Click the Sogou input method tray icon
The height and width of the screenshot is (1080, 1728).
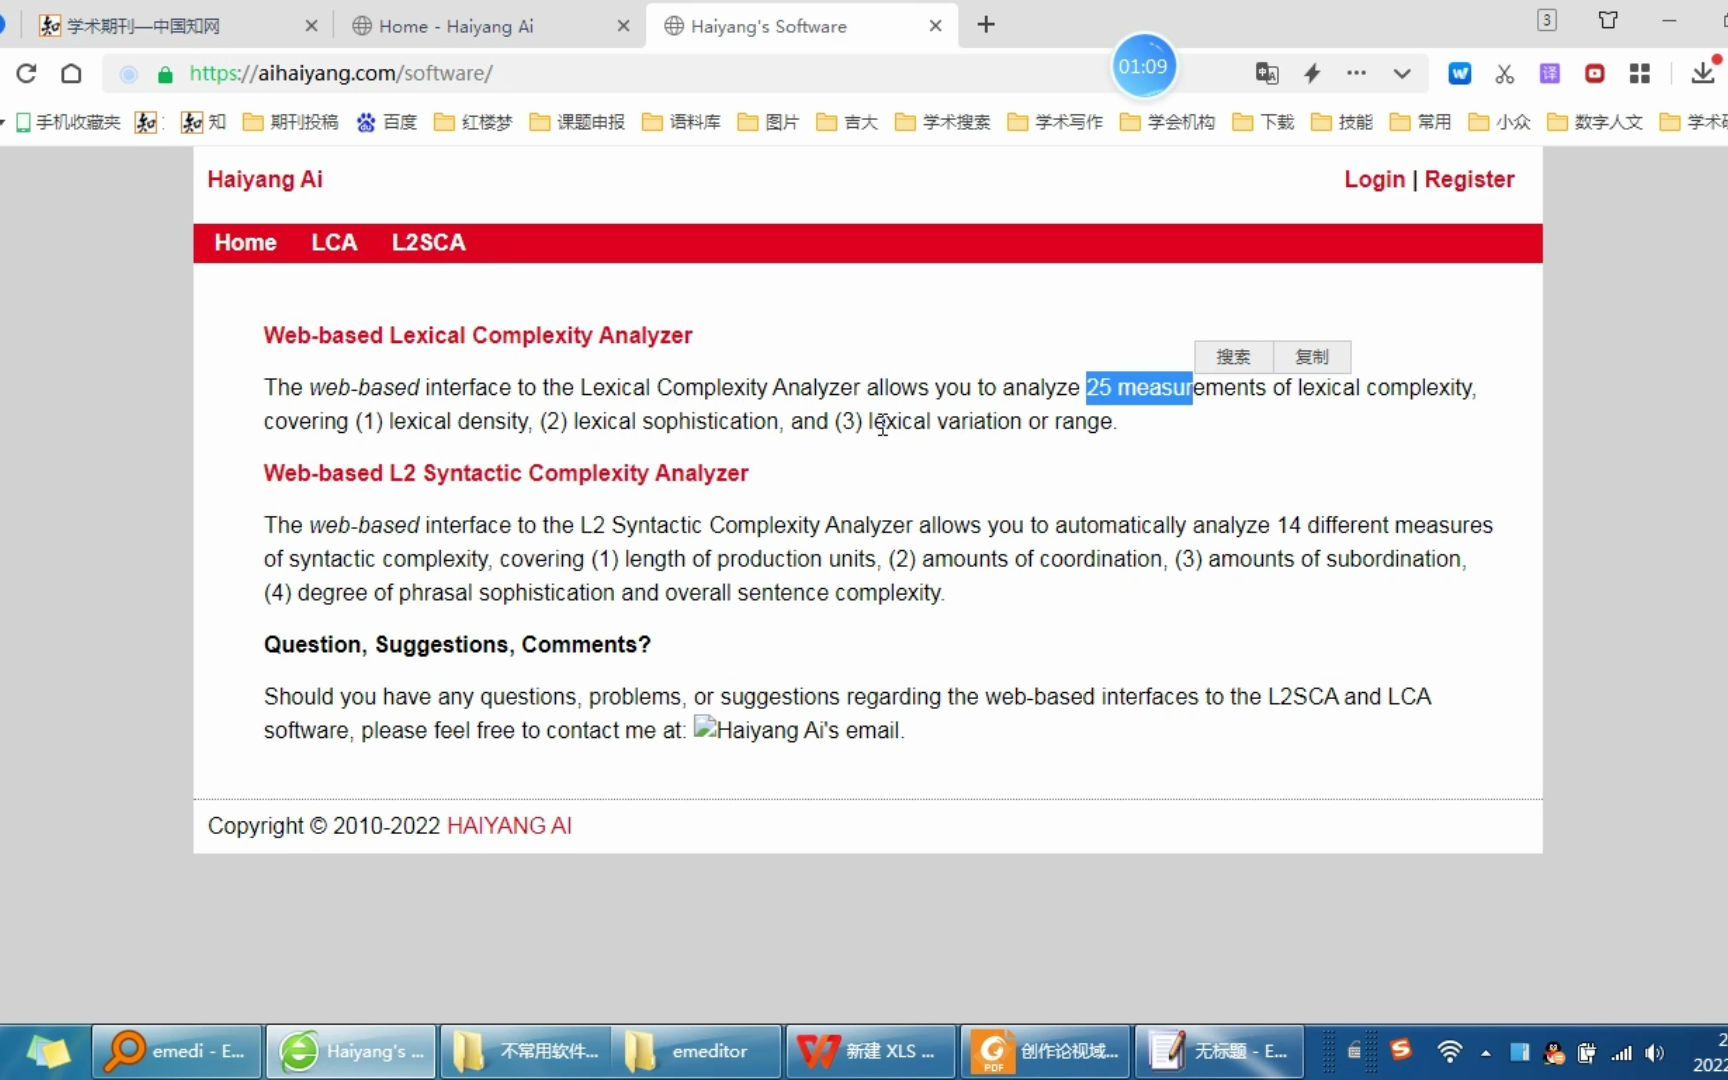[x=1401, y=1049]
